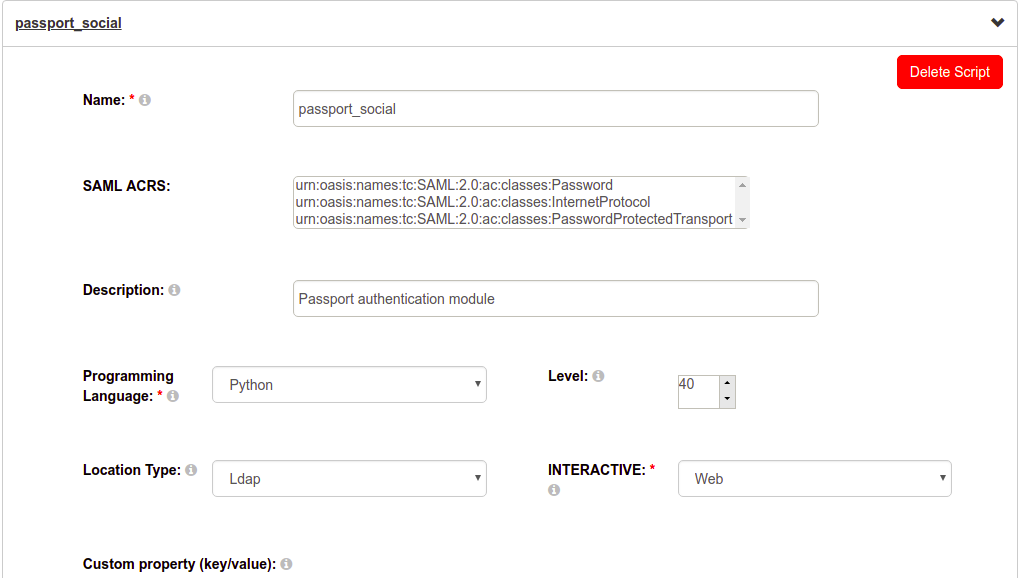Decrement the Level value with the down arrow
The image size is (1018, 578).
(x=727, y=400)
